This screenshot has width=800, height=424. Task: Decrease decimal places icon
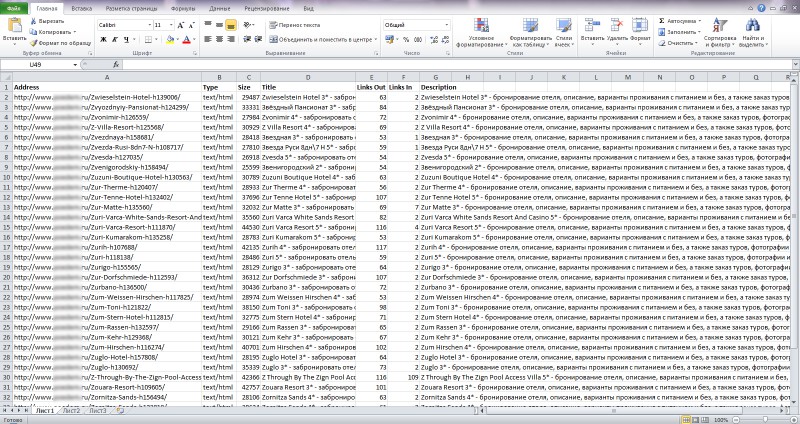pyautogui.click(x=445, y=39)
